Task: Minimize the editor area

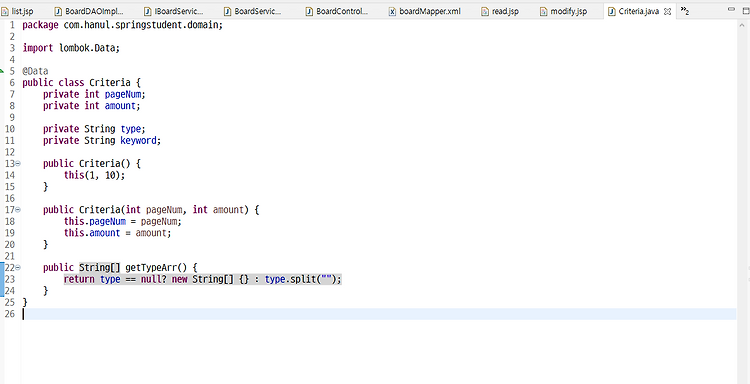Action: click(x=730, y=9)
